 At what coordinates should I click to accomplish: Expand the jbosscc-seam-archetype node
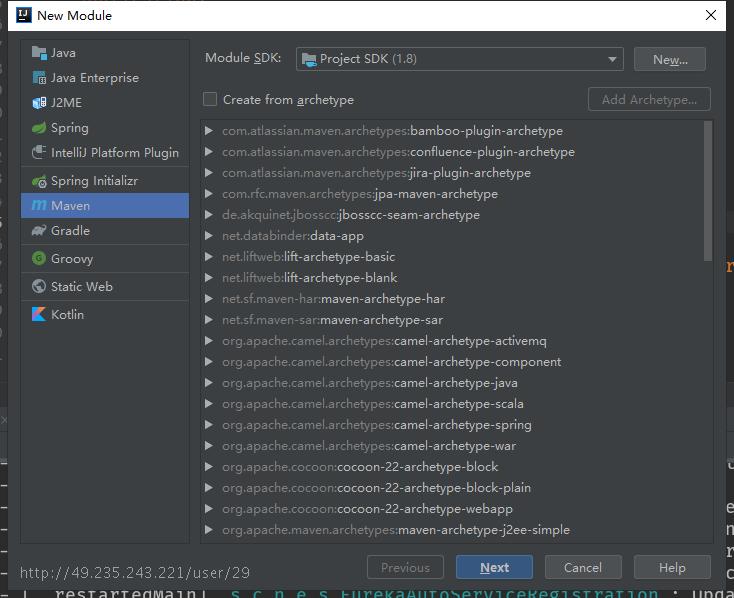(x=209, y=215)
